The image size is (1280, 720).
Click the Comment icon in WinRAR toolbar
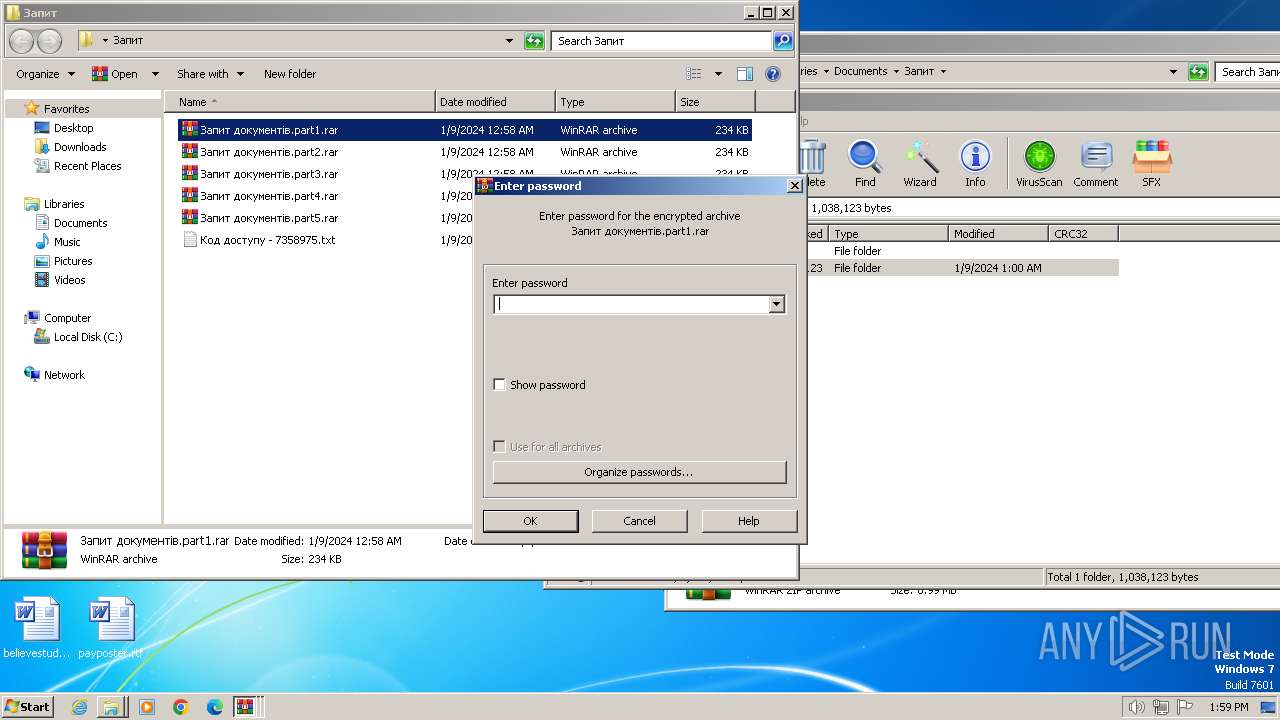click(1096, 164)
